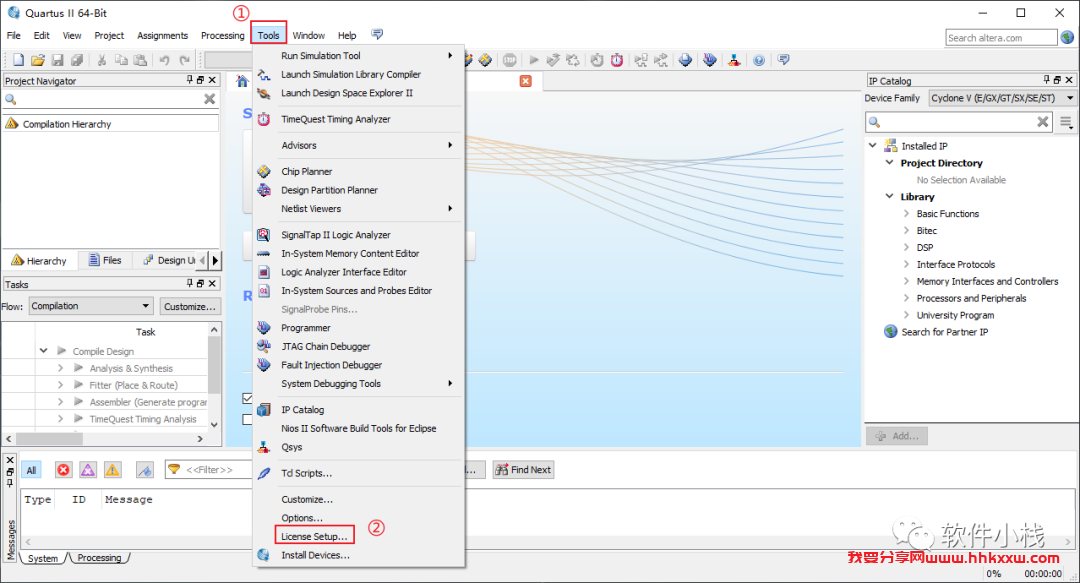This screenshot has height=583, width=1080.
Task: Select the All messages filter toggle
Action: click(x=31, y=470)
